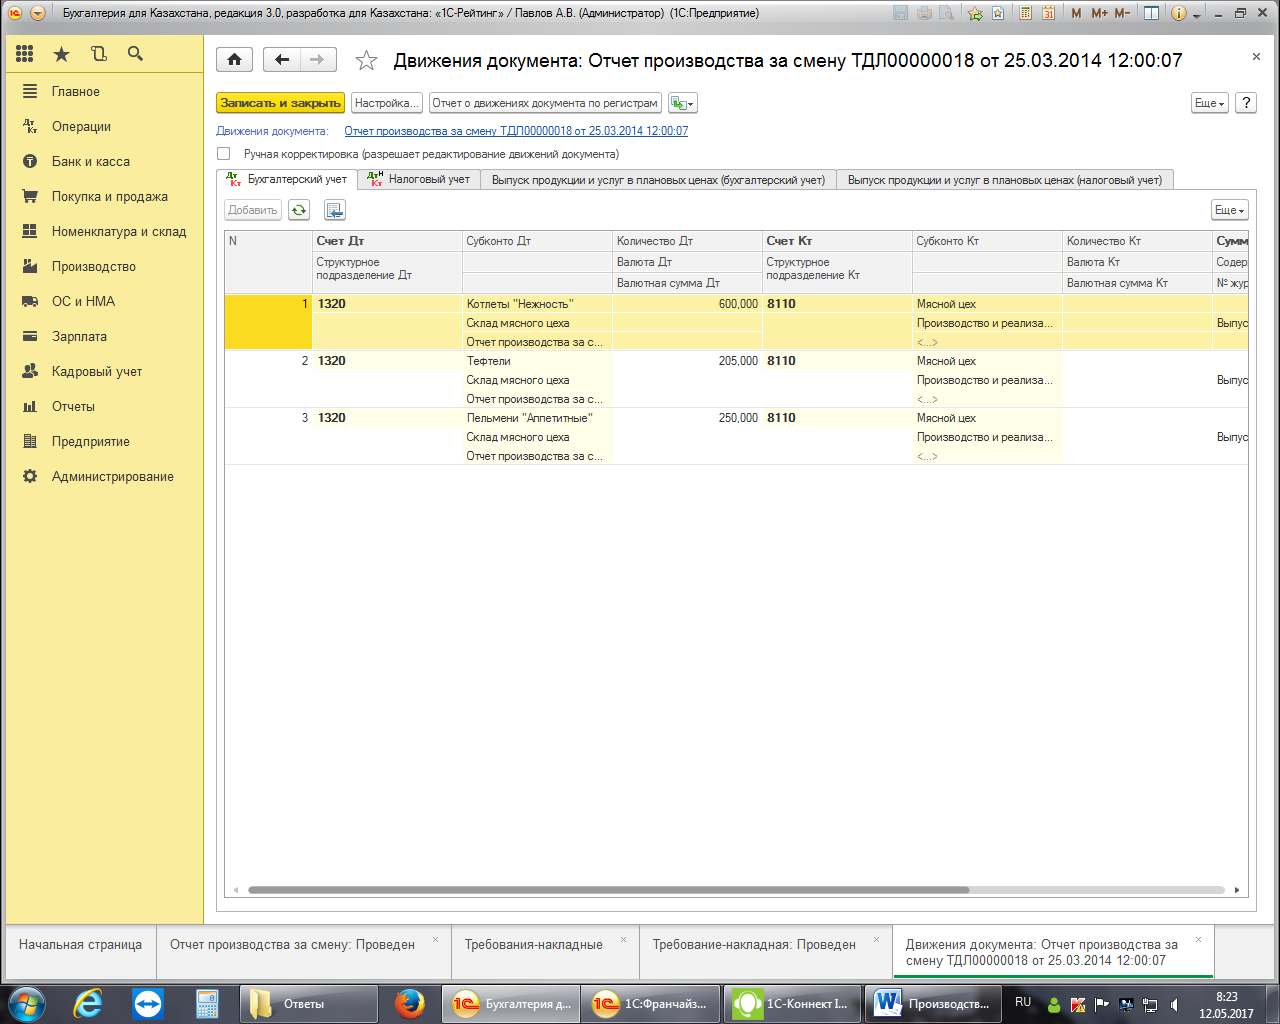Toggle panel layout icon in title bar

(x=1151, y=13)
